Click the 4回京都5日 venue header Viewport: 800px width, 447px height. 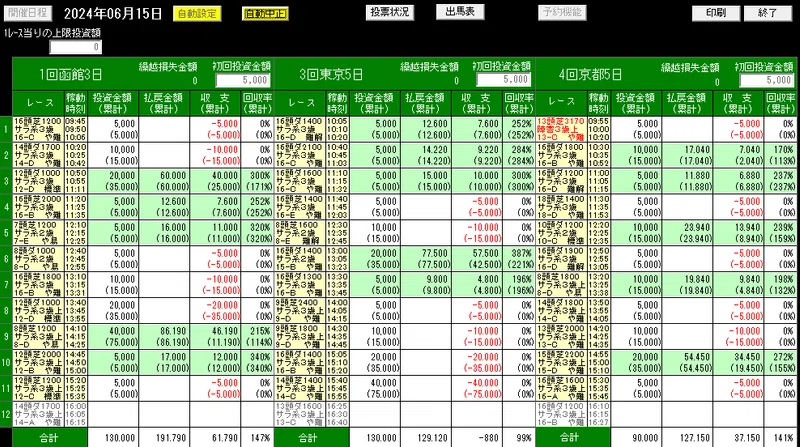(590, 74)
